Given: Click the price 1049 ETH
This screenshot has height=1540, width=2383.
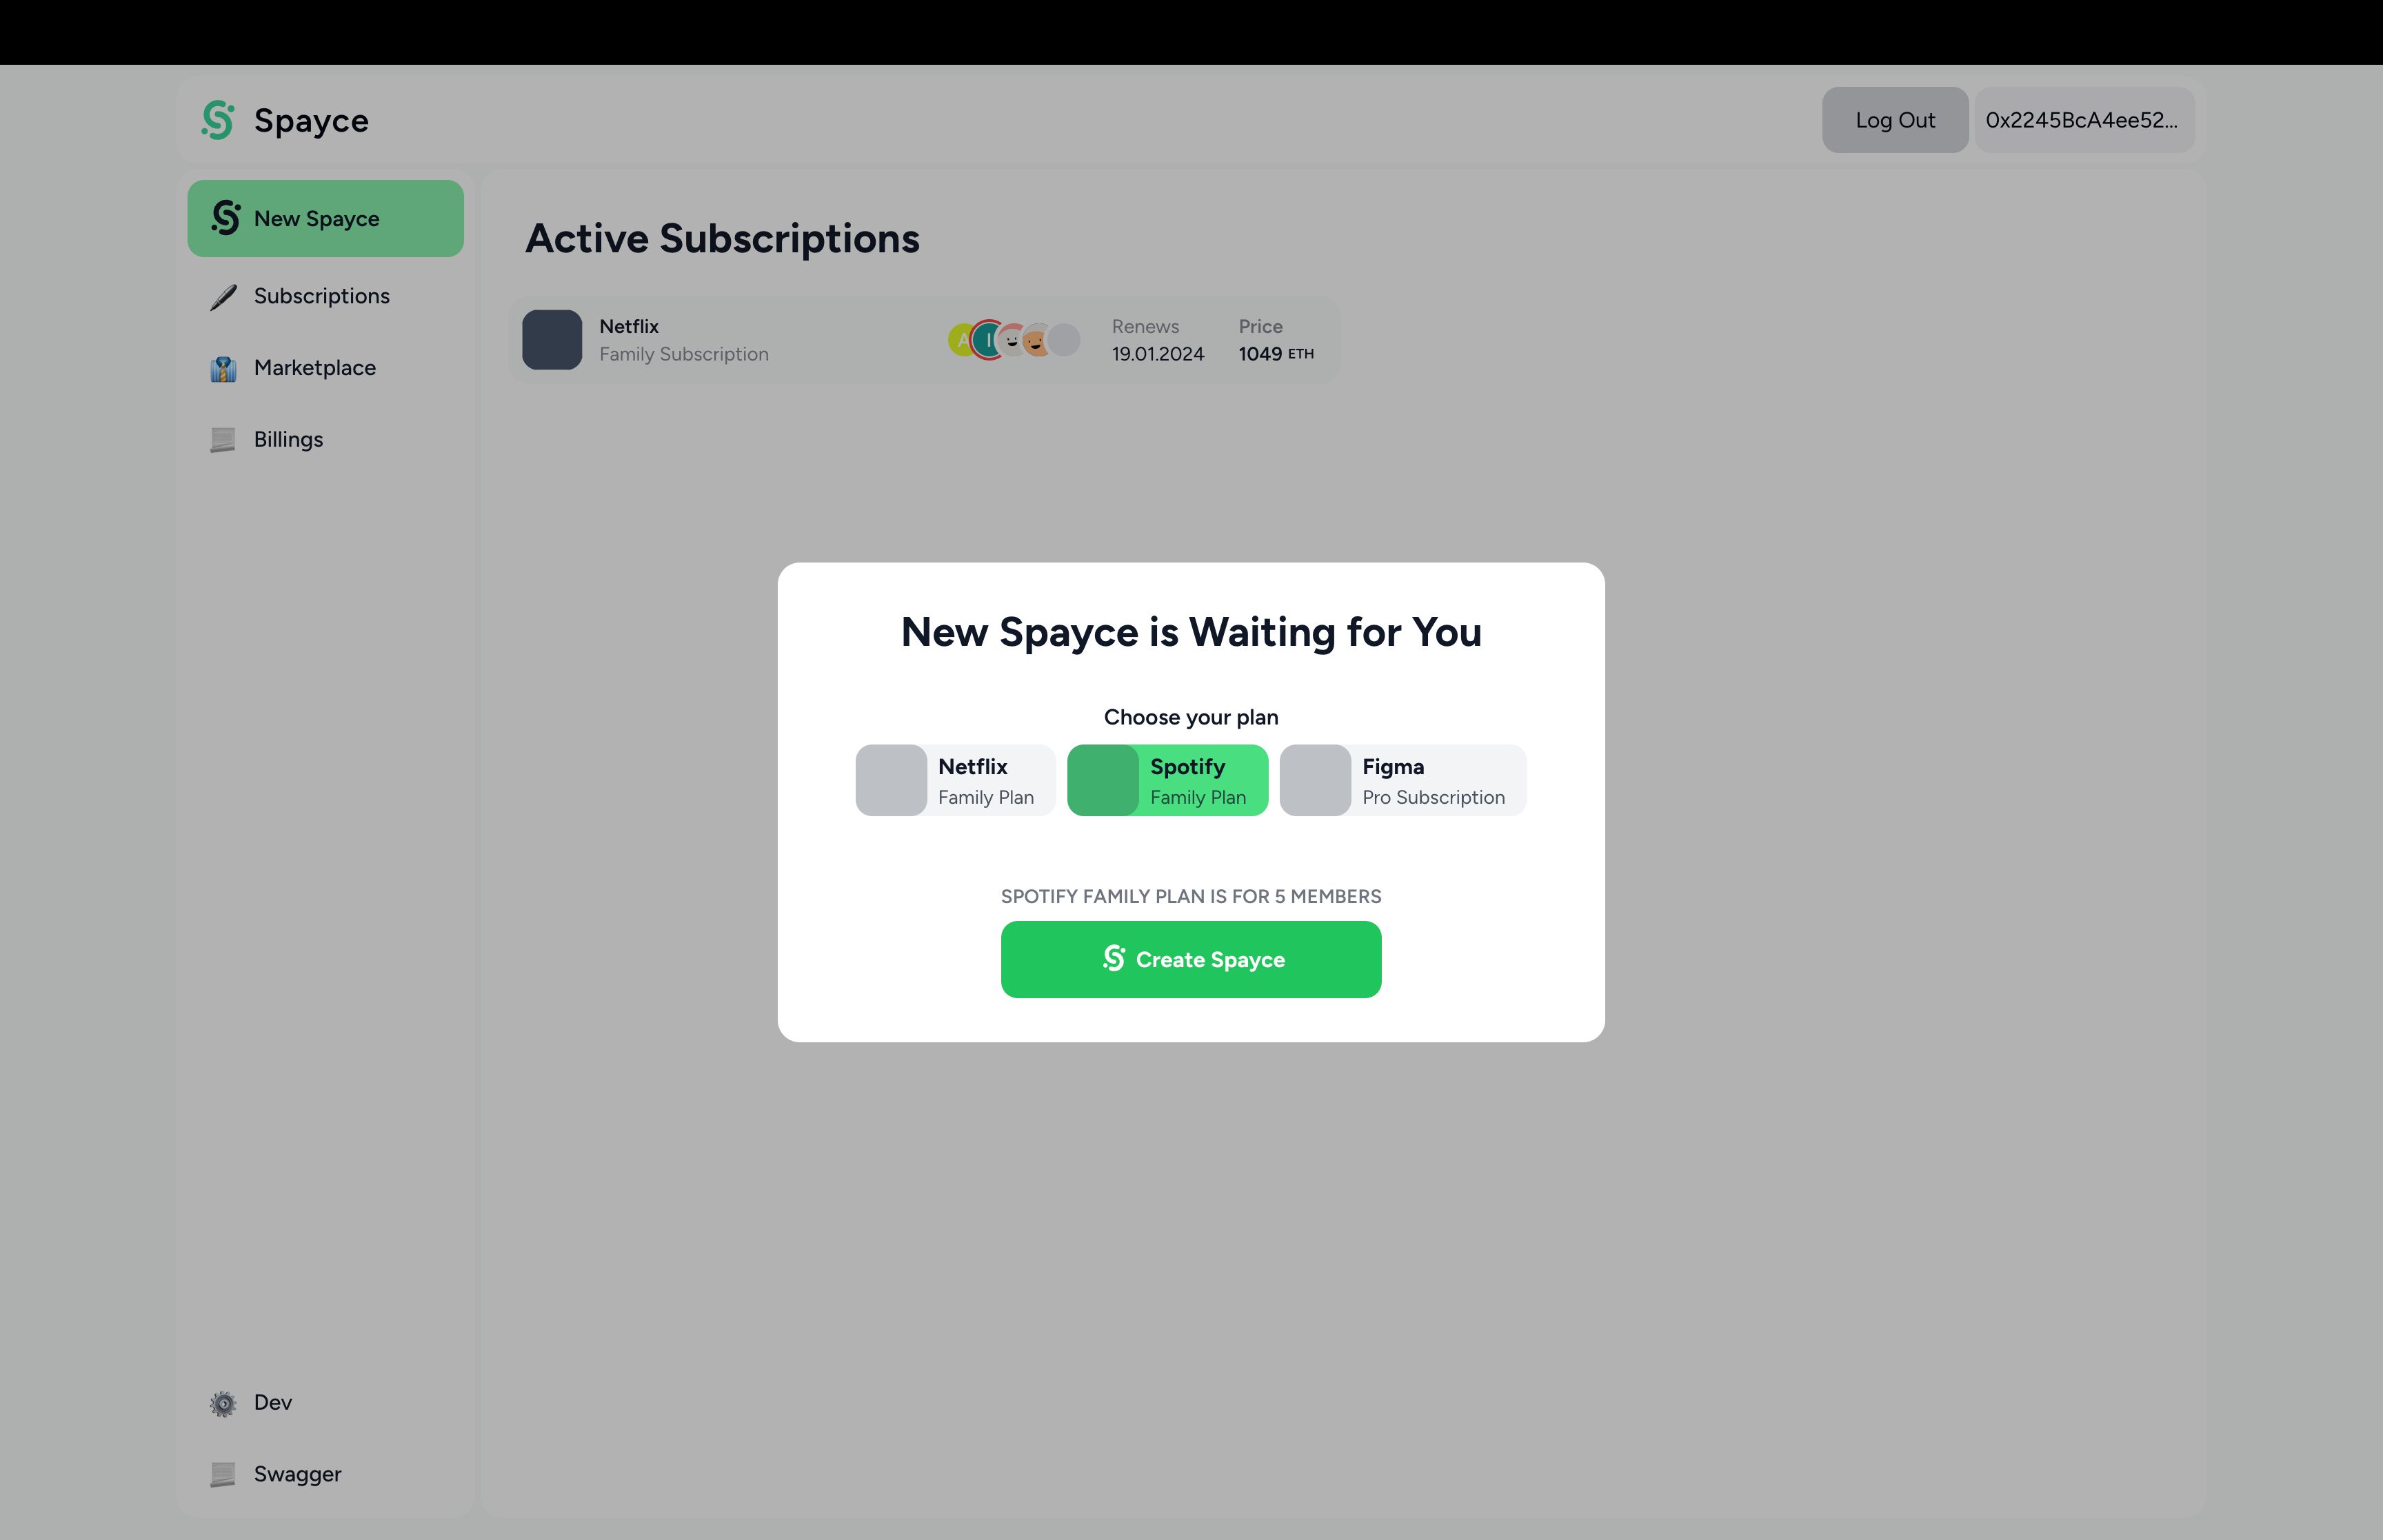Looking at the screenshot, I should pyautogui.click(x=1276, y=354).
